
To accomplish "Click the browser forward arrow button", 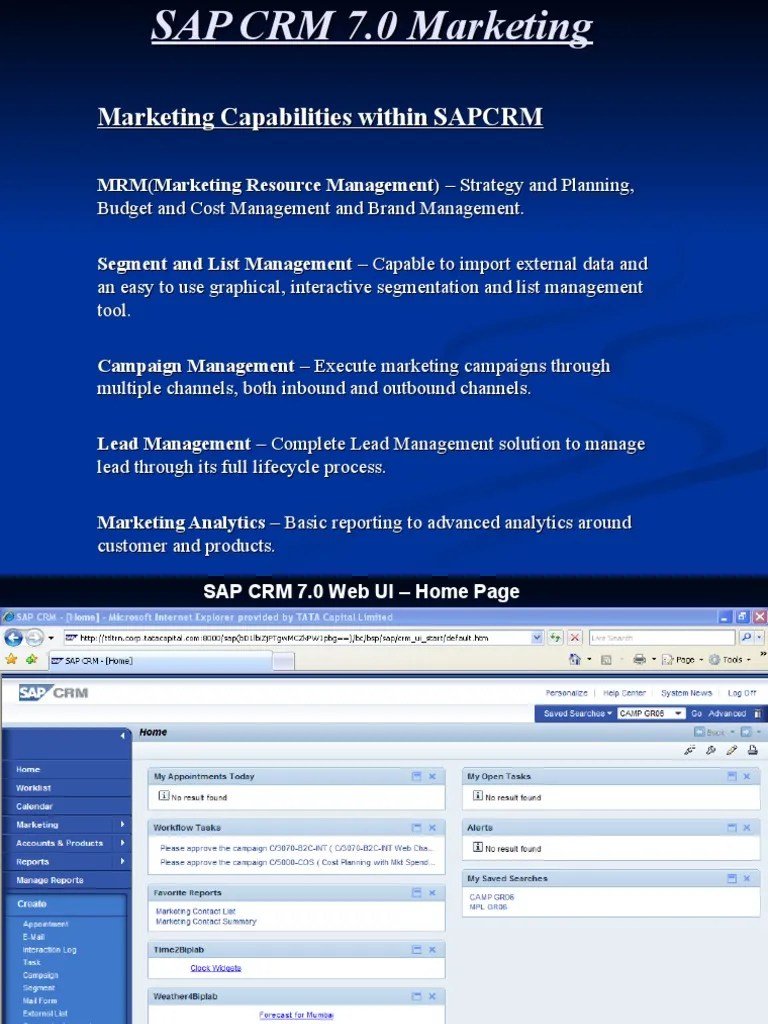I will tap(35, 637).
